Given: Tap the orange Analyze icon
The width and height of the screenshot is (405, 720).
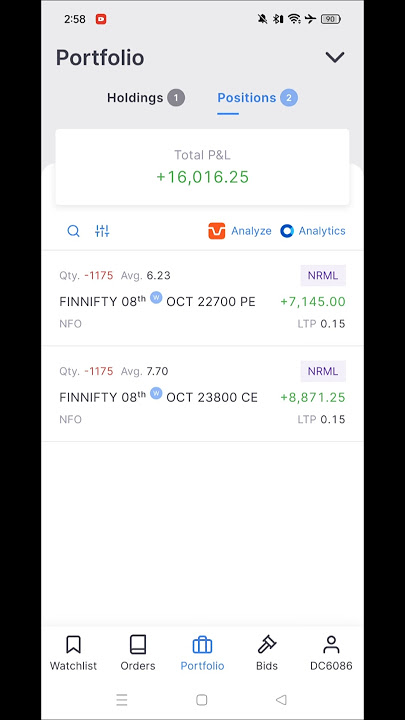Looking at the screenshot, I should coord(217,231).
